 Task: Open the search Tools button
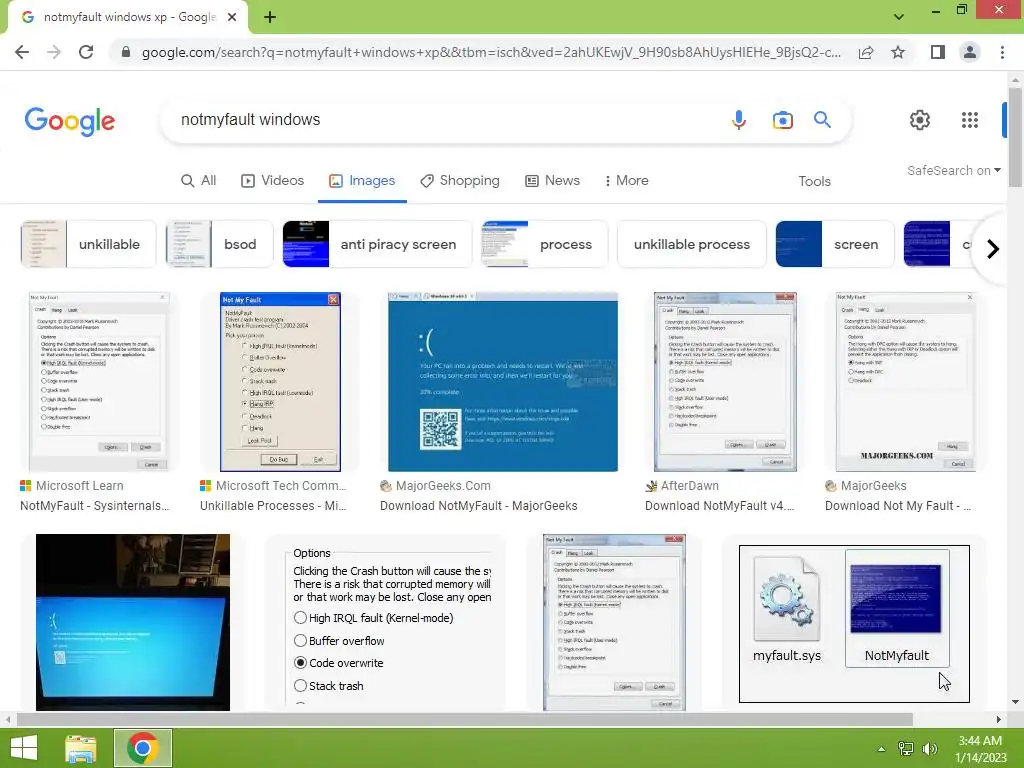pyautogui.click(x=814, y=182)
